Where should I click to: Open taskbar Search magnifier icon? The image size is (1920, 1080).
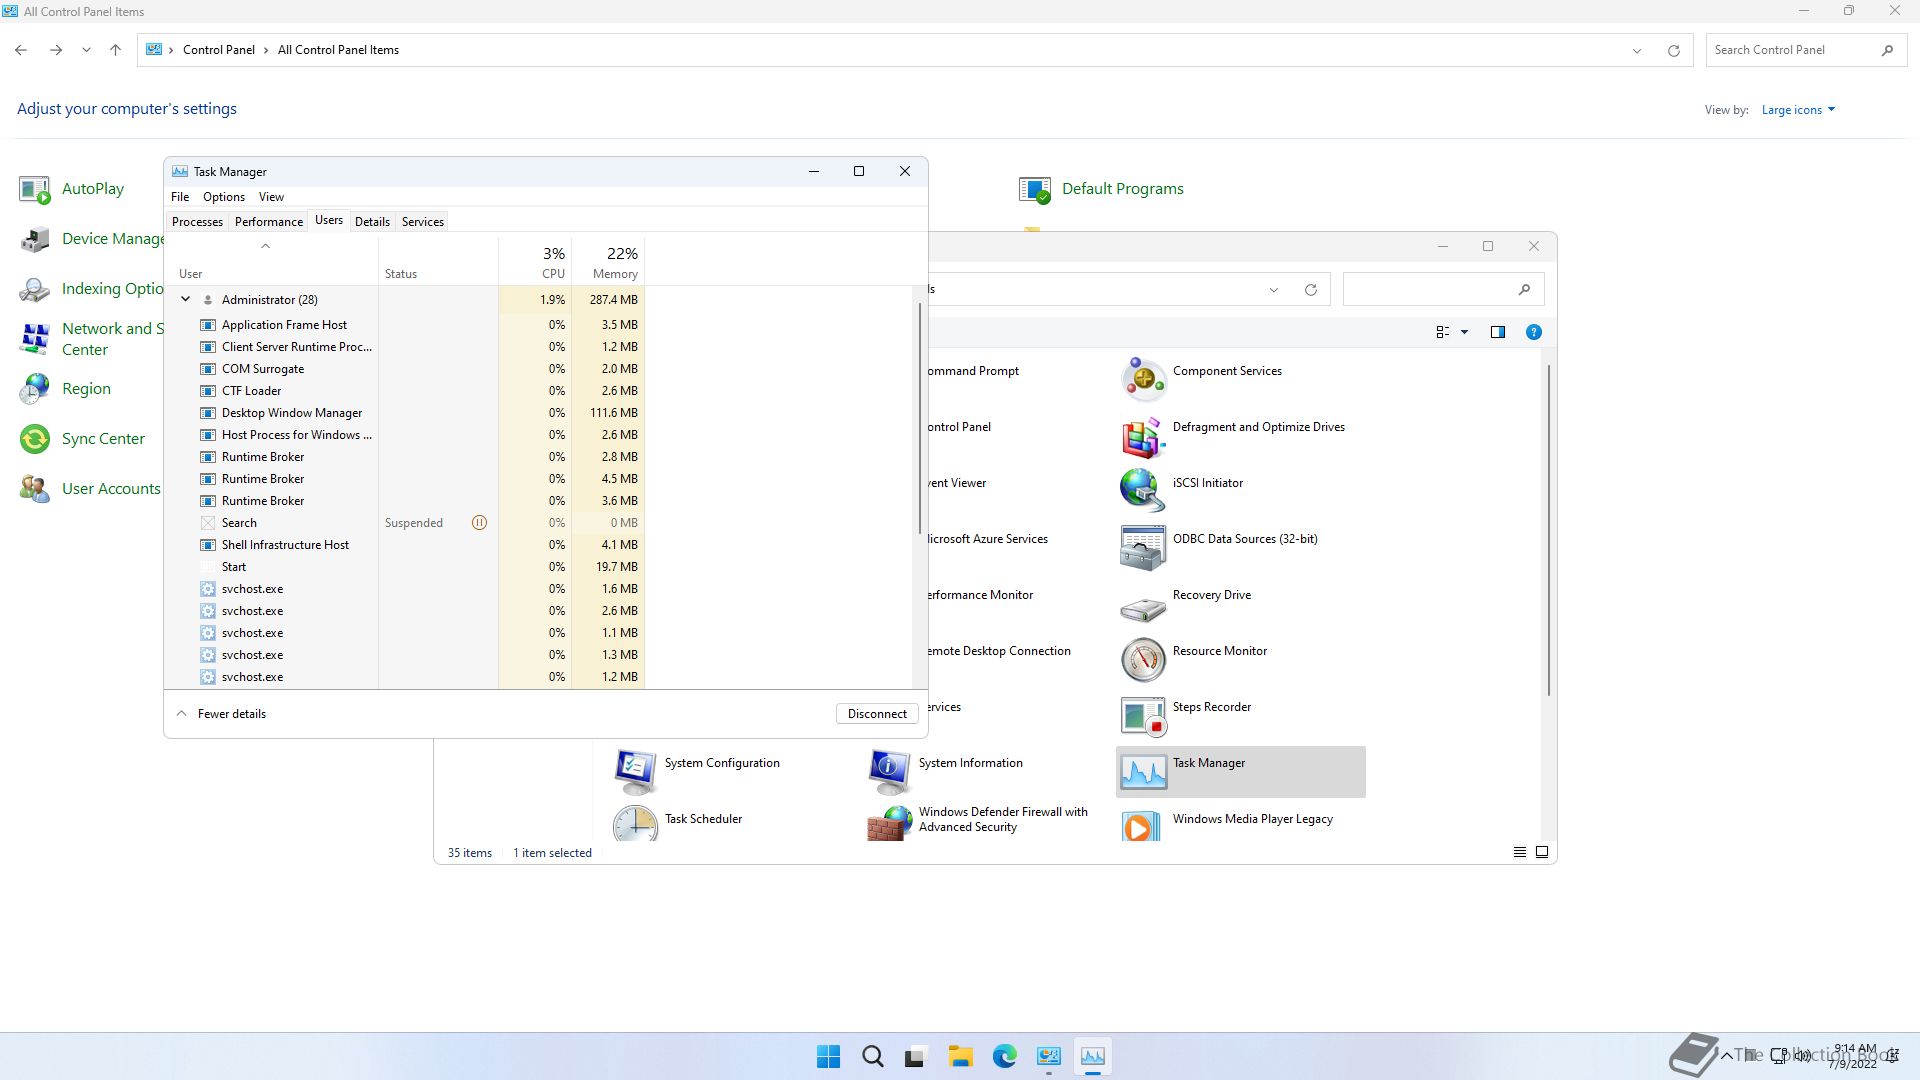point(873,1056)
